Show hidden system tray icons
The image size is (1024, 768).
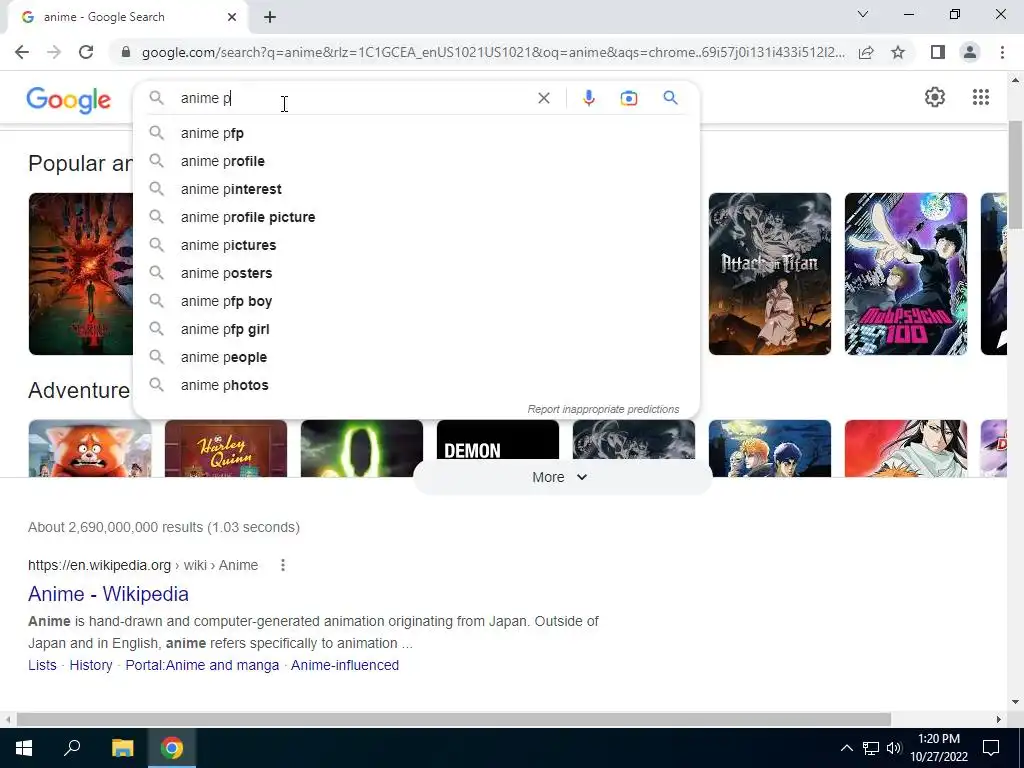(846, 748)
